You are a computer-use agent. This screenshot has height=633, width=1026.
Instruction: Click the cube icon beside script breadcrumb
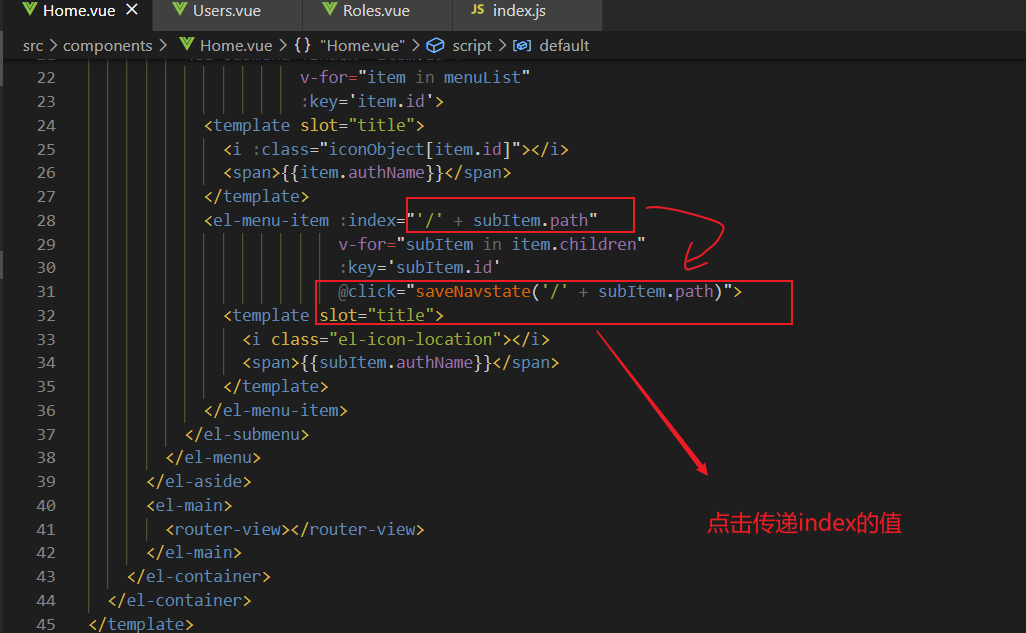coord(434,45)
